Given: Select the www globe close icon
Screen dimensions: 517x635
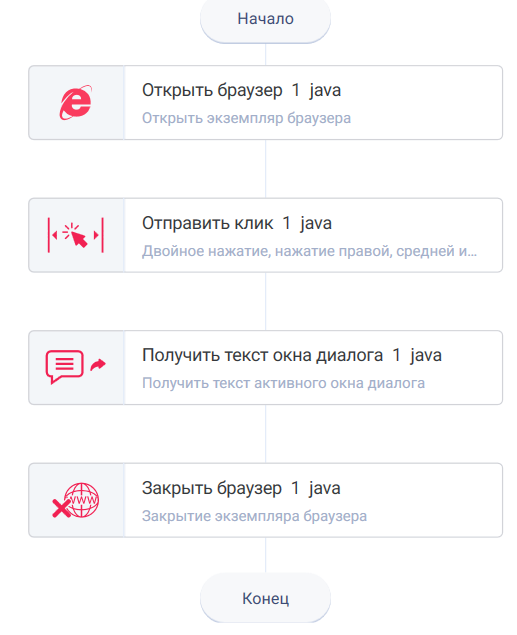Looking at the screenshot, I should tap(76, 500).
